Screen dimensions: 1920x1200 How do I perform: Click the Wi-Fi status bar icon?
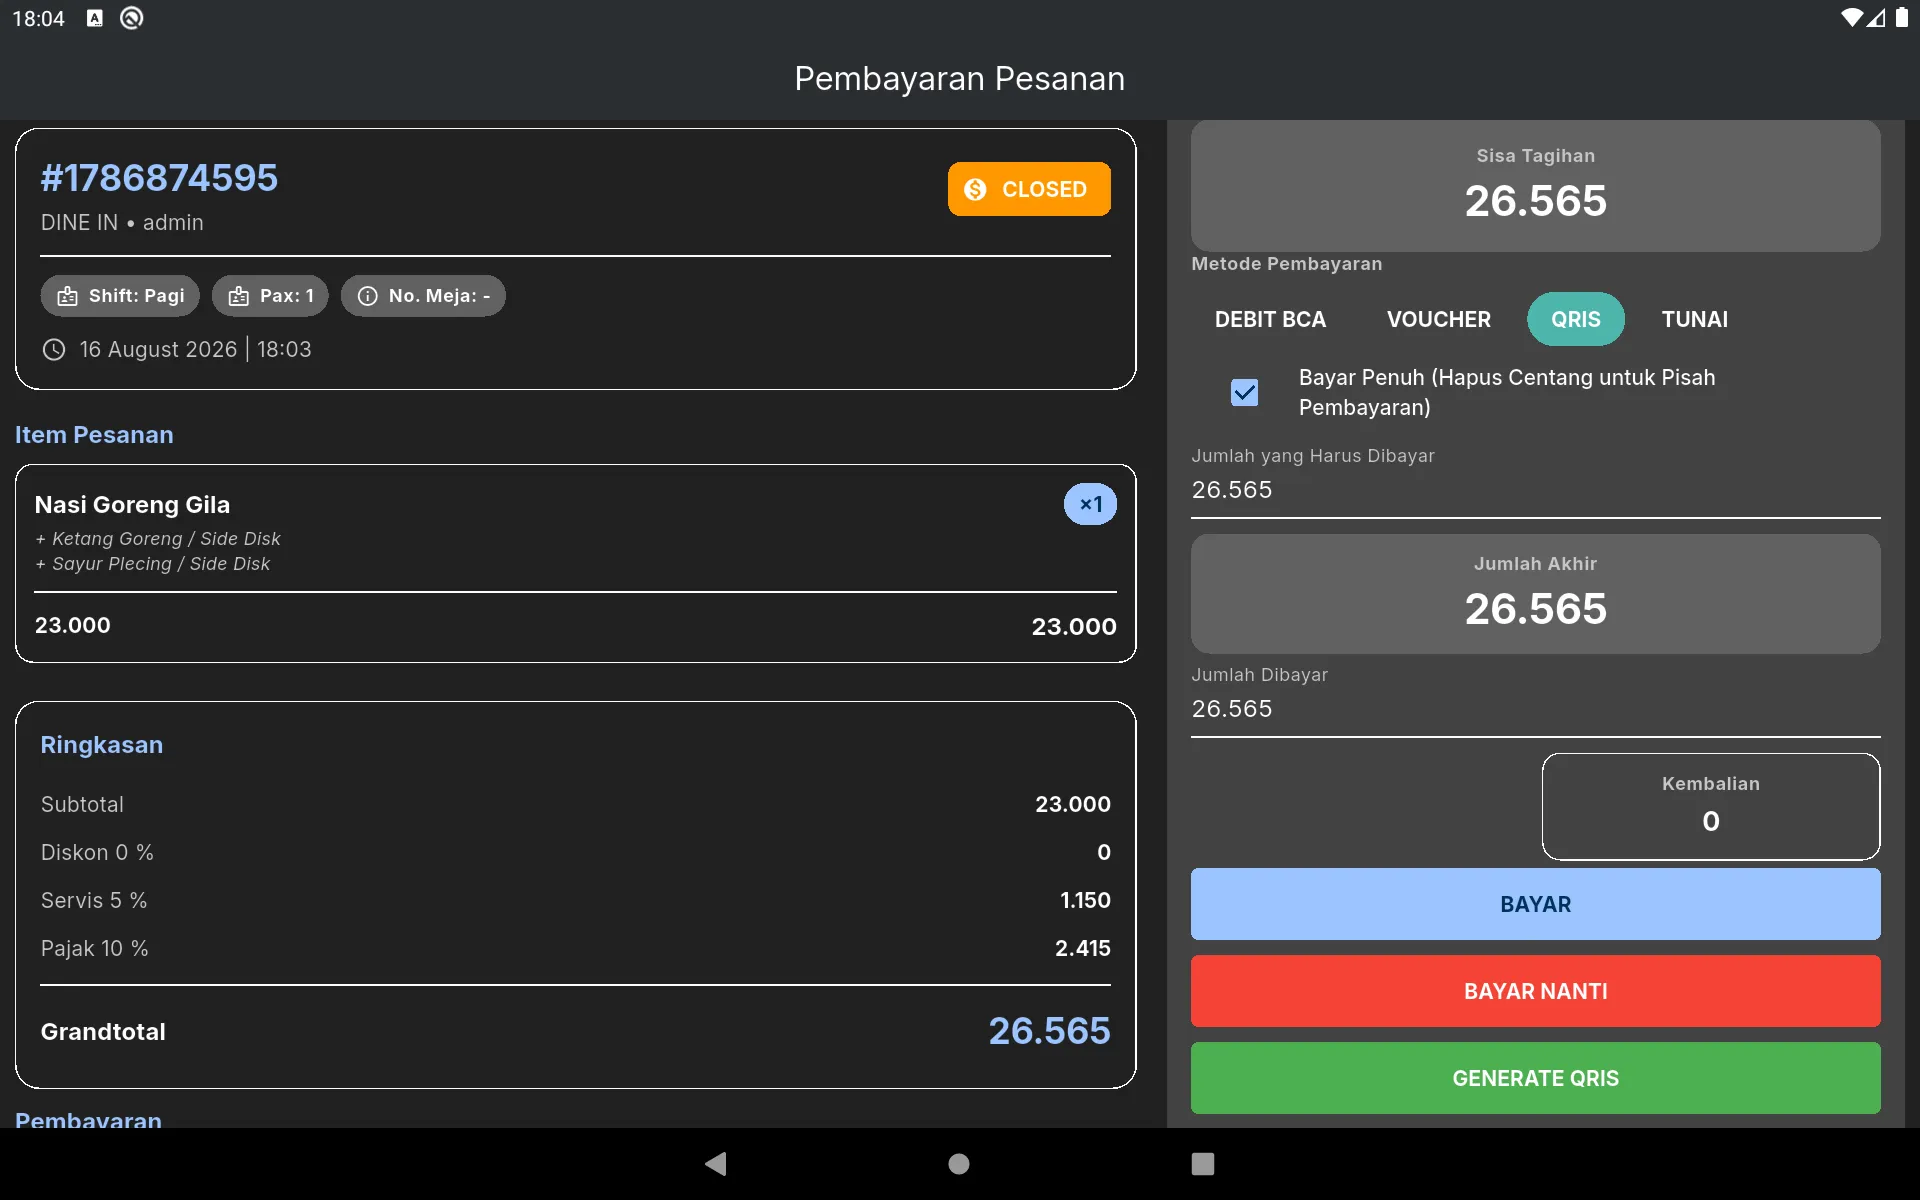point(1852,18)
